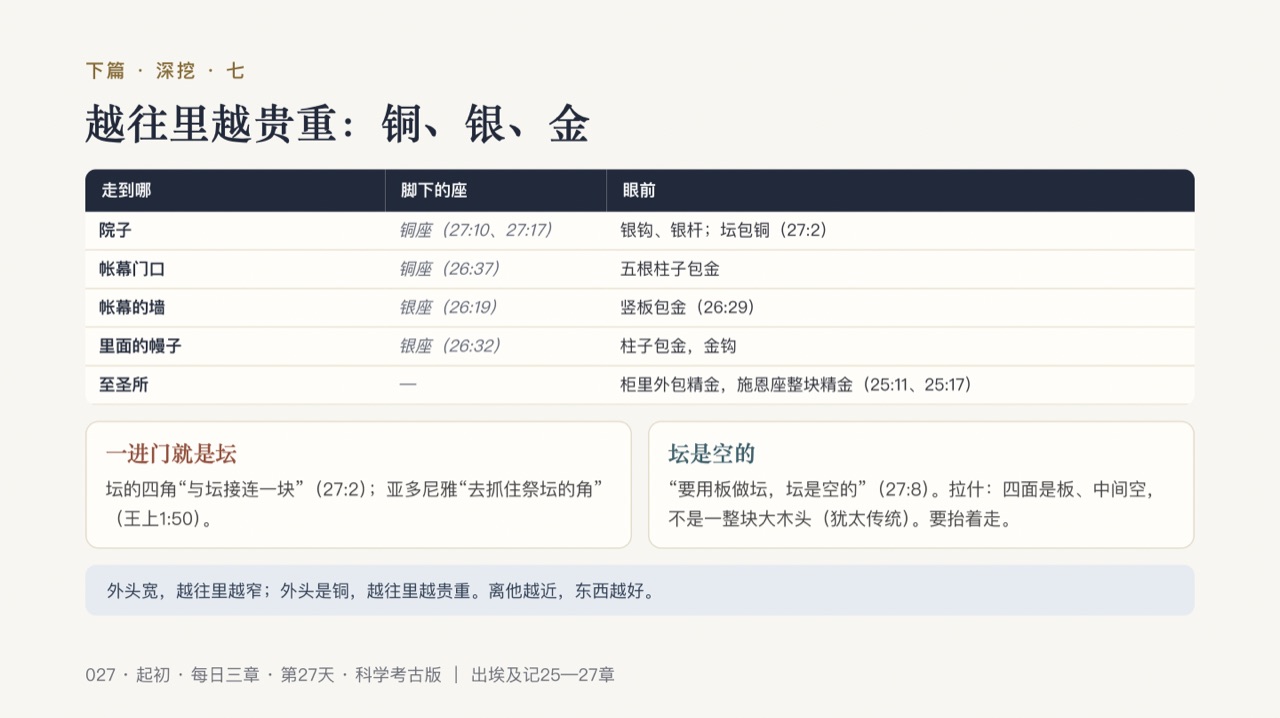1280x718 pixels.
Task: Click the cell 柱子包金，金钩
Action: pos(678,346)
